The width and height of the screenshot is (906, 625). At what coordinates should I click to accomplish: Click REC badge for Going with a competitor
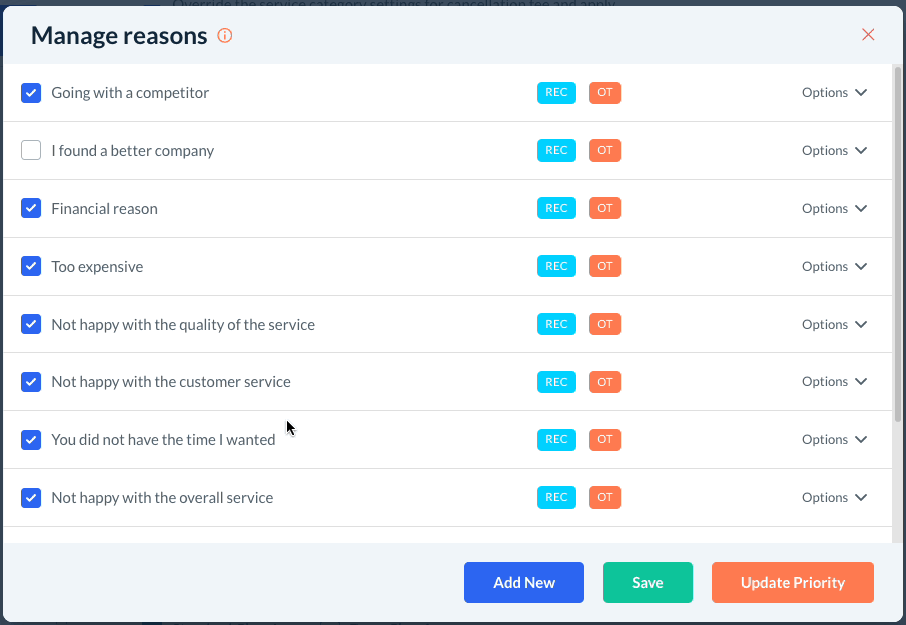(x=556, y=93)
